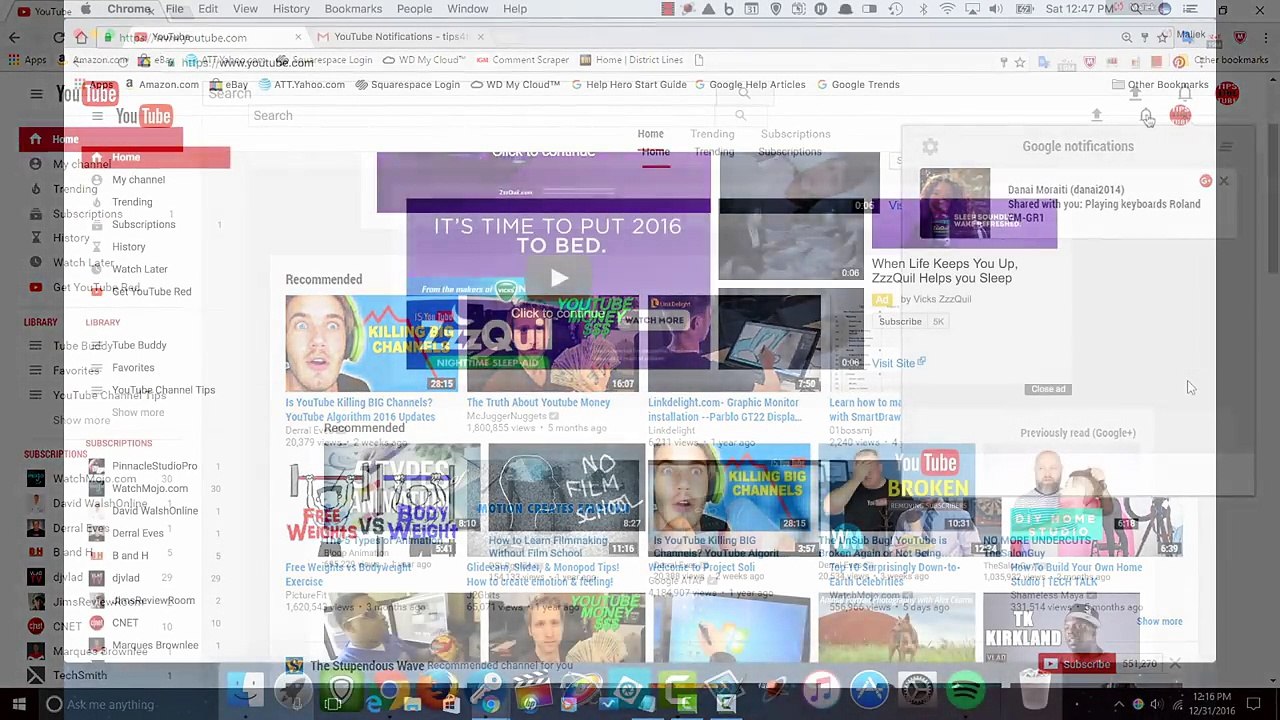Open the red channel avatar account menu

point(1180,116)
